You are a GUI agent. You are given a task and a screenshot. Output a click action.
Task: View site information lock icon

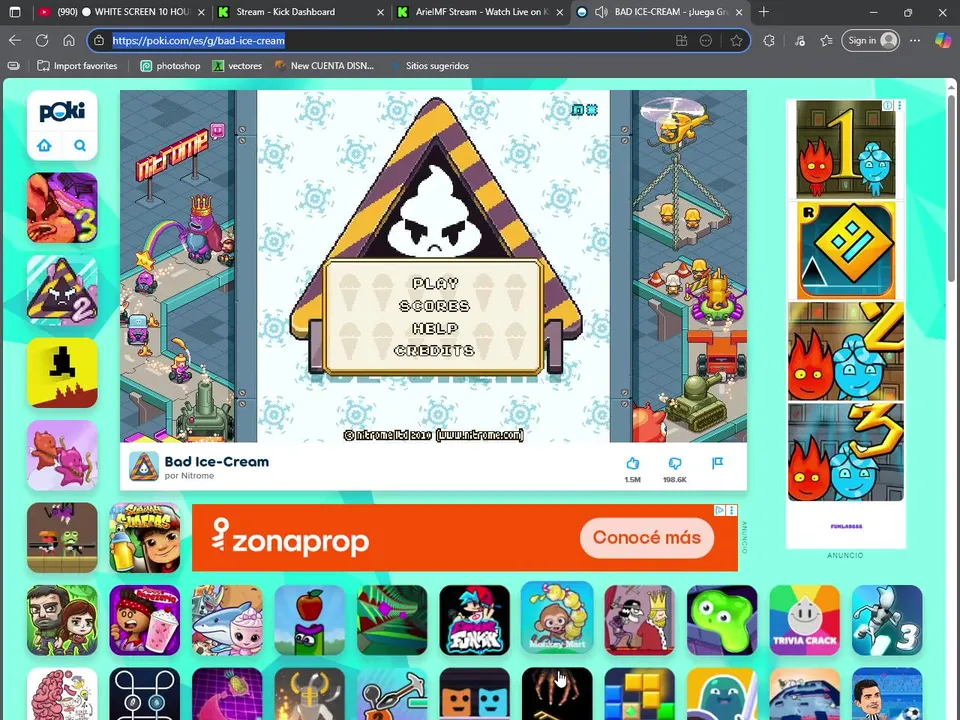[x=99, y=40]
